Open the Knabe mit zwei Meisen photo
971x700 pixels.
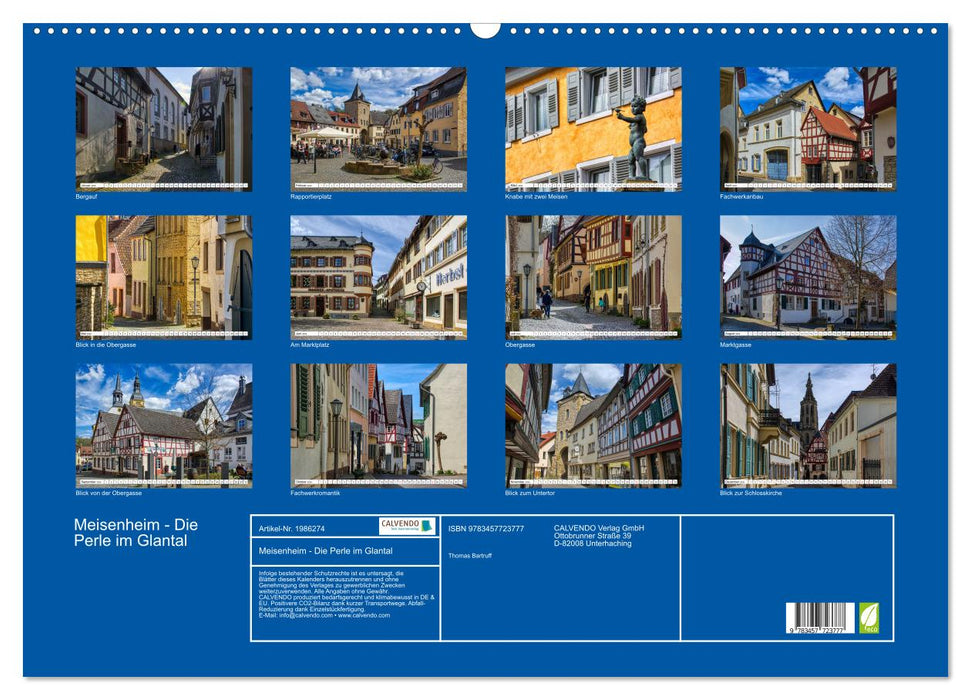593,129
